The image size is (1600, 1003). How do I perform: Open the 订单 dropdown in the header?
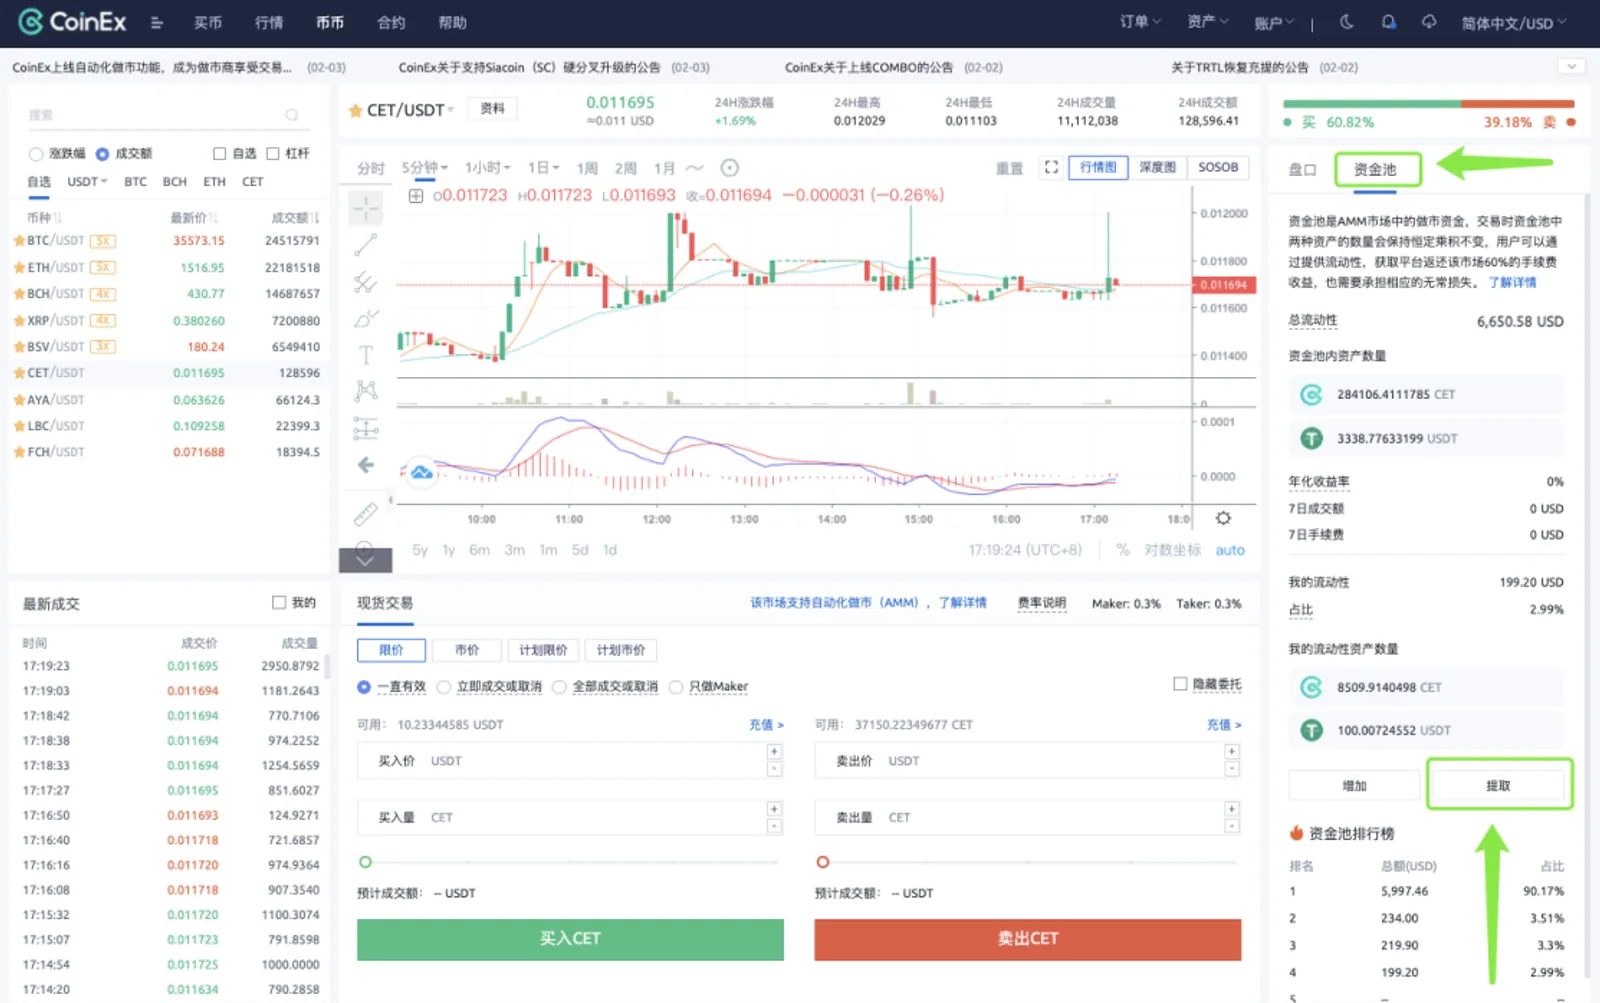[1140, 22]
